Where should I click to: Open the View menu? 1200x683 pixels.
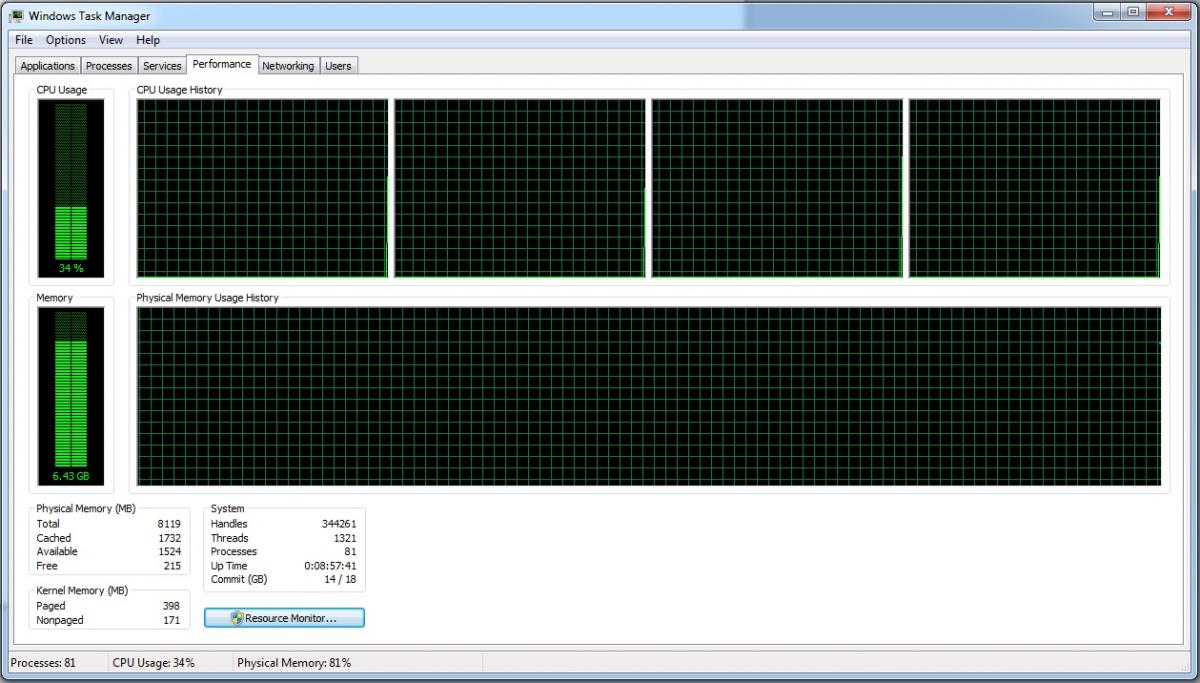click(111, 40)
